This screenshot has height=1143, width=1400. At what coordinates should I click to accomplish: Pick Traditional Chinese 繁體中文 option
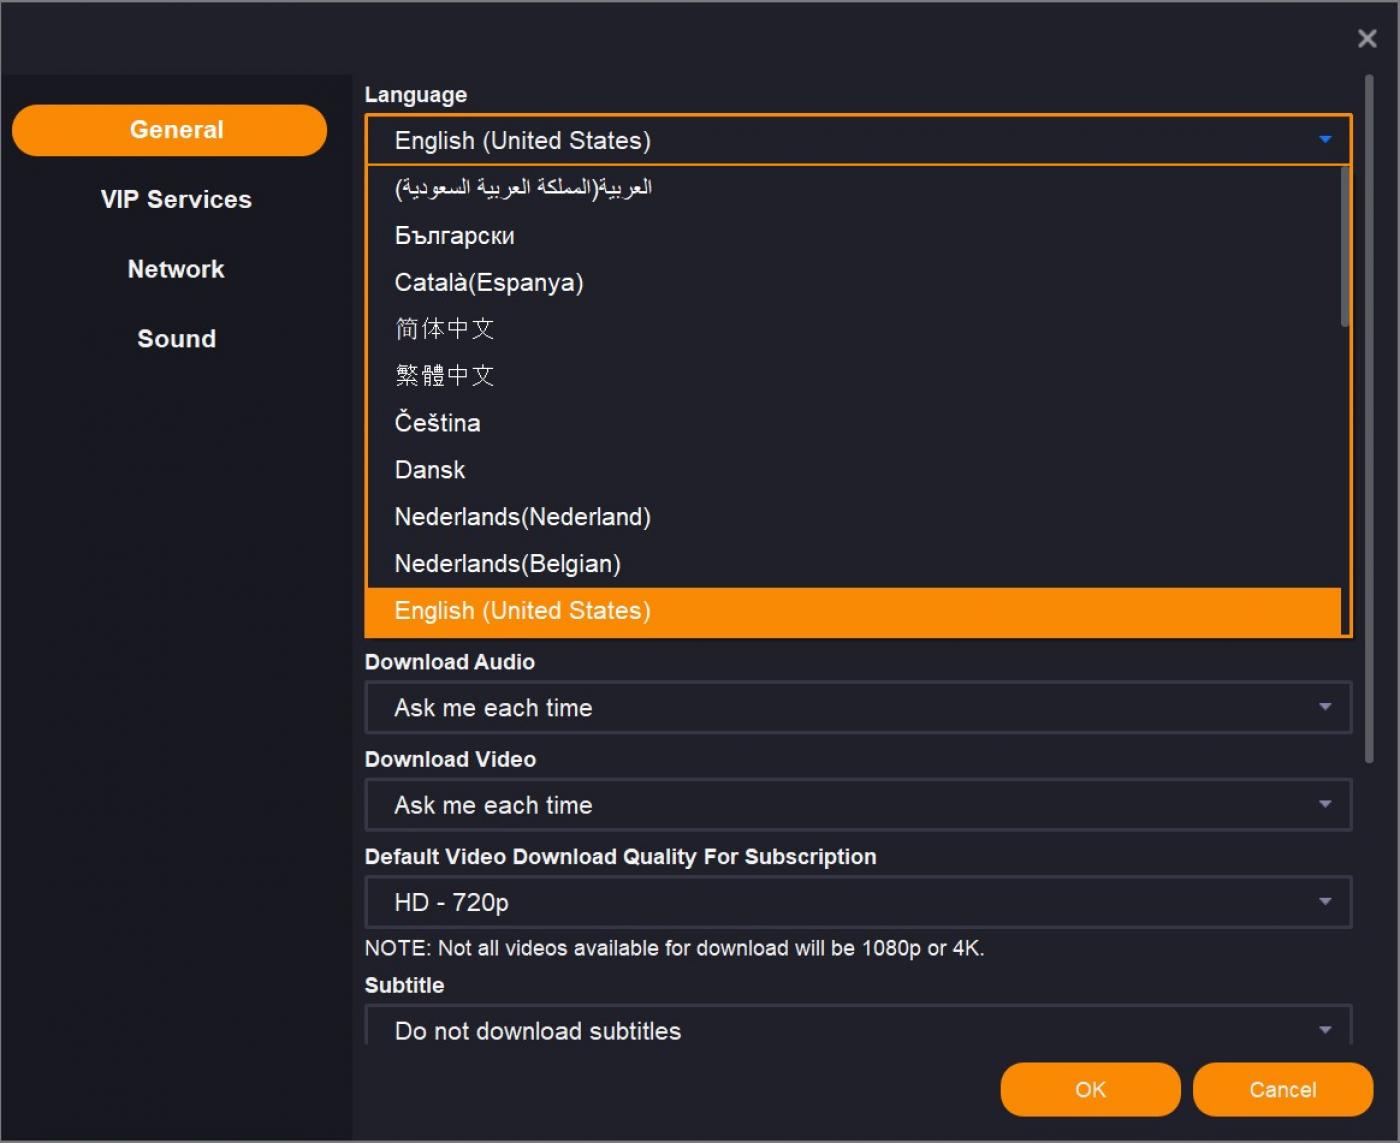pyautogui.click(x=445, y=376)
